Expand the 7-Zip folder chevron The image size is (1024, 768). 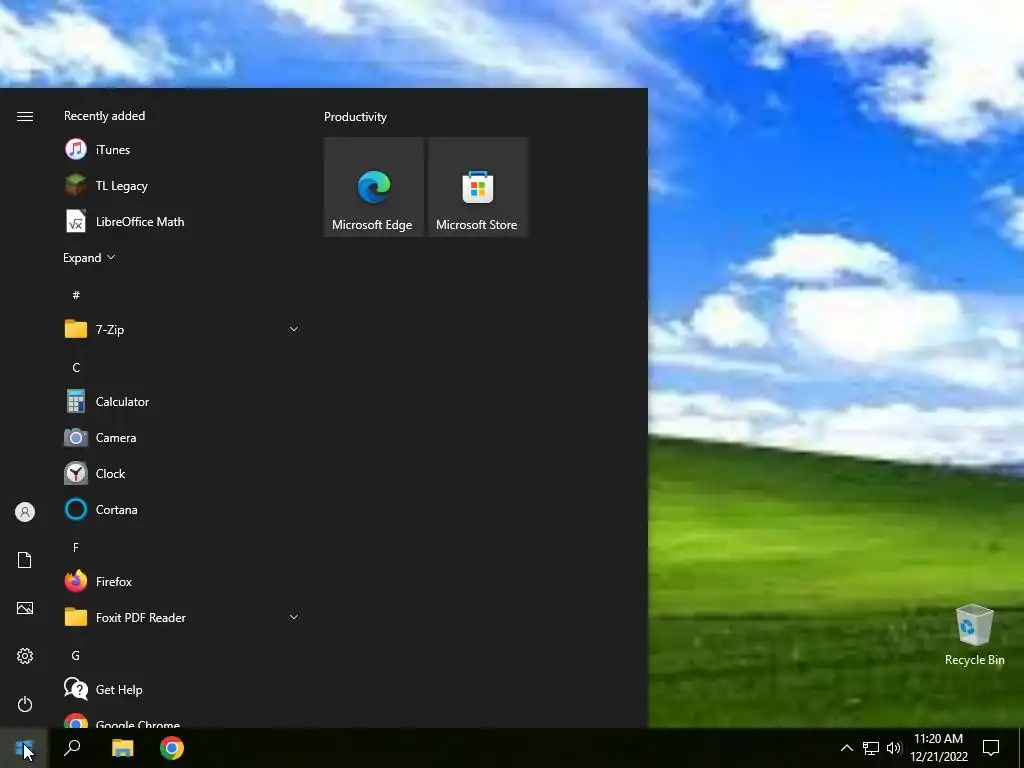point(294,329)
